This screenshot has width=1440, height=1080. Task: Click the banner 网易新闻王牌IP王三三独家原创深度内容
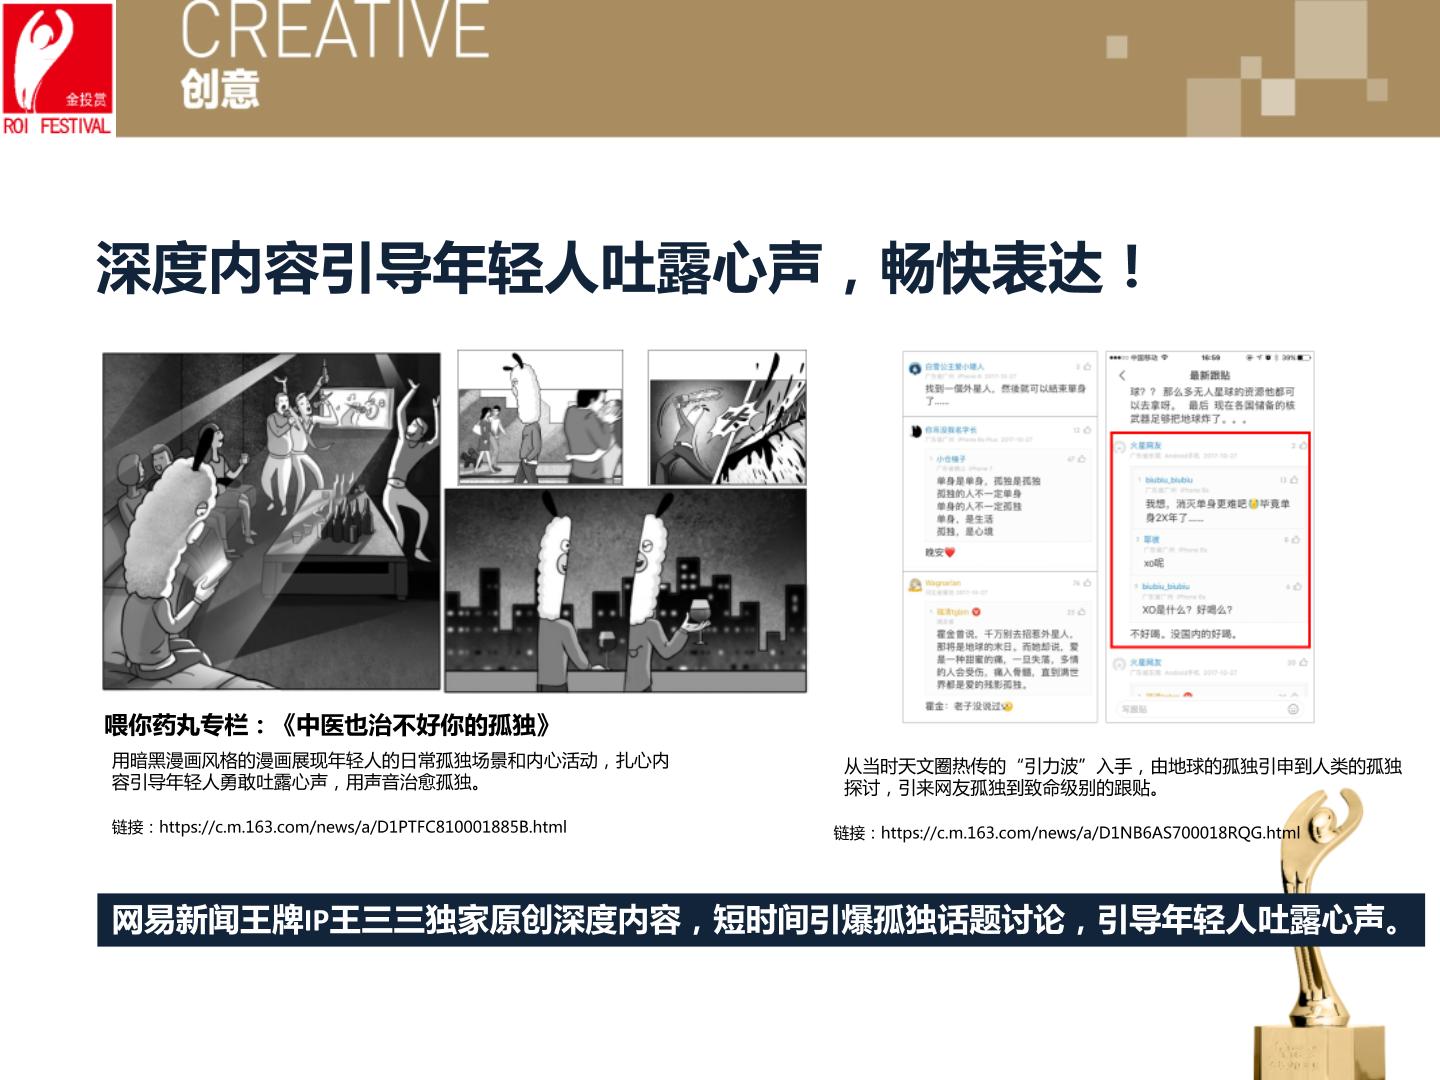pyautogui.click(x=761, y=920)
